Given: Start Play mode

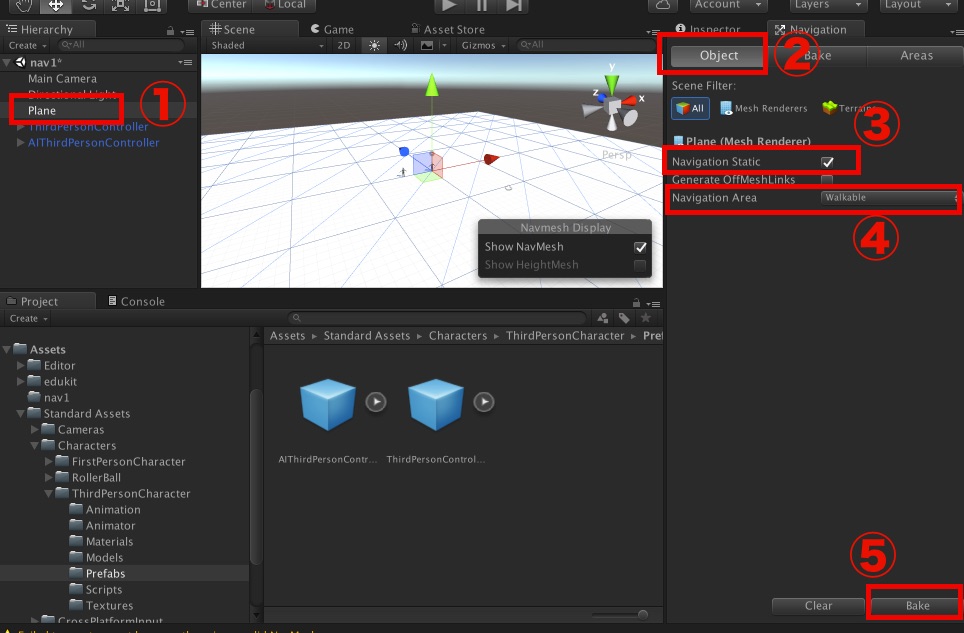Looking at the screenshot, I should pos(449,6).
